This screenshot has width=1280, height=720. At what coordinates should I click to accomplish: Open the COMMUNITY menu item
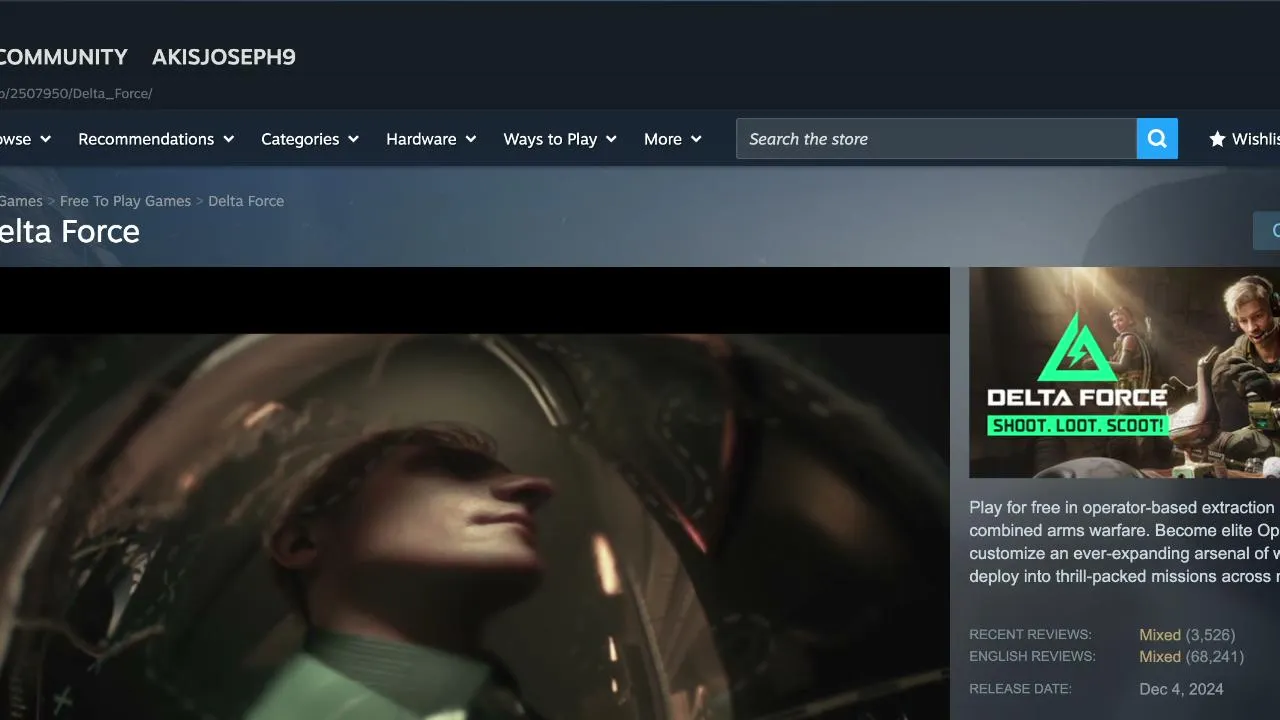64,57
